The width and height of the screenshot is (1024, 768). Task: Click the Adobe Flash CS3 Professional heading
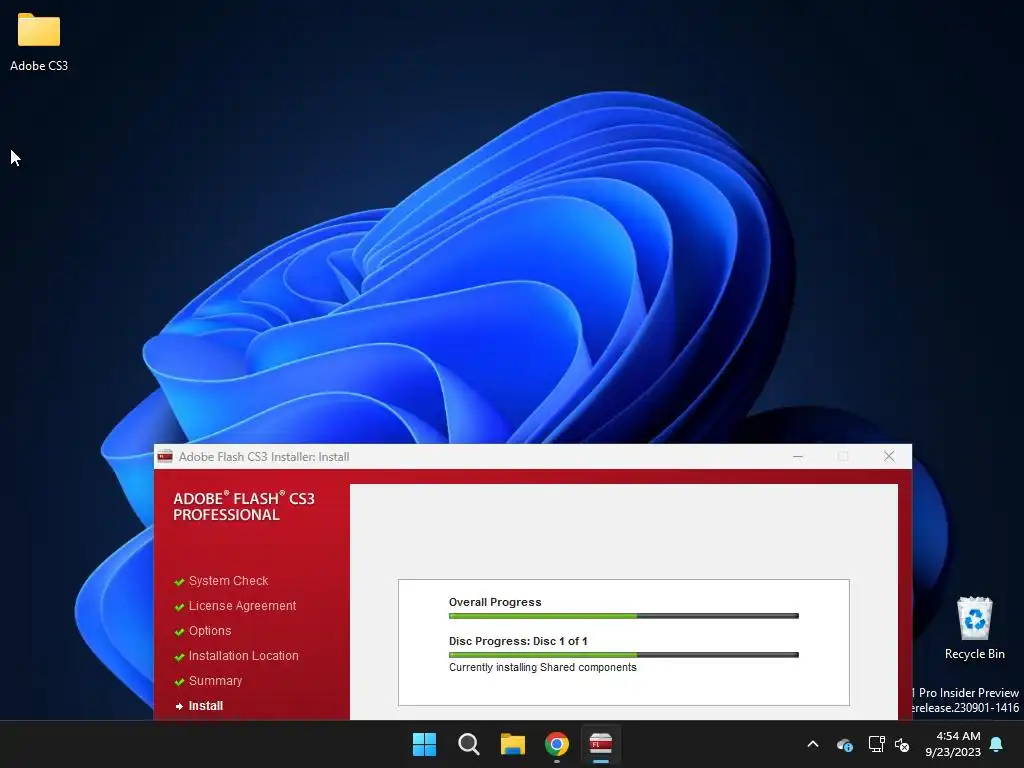(244, 506)
